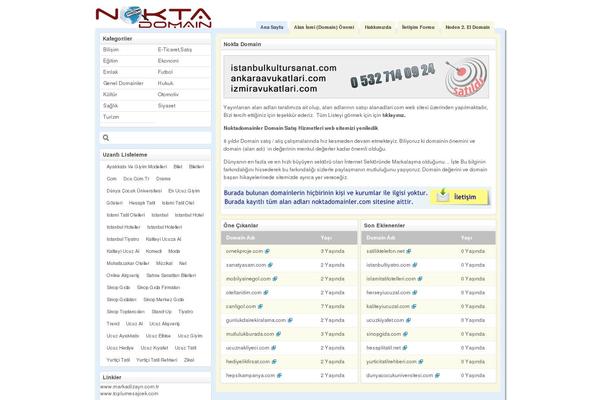Click the Müzikal tag
This screenshot has height=400, width=600.
coord(164,263)
